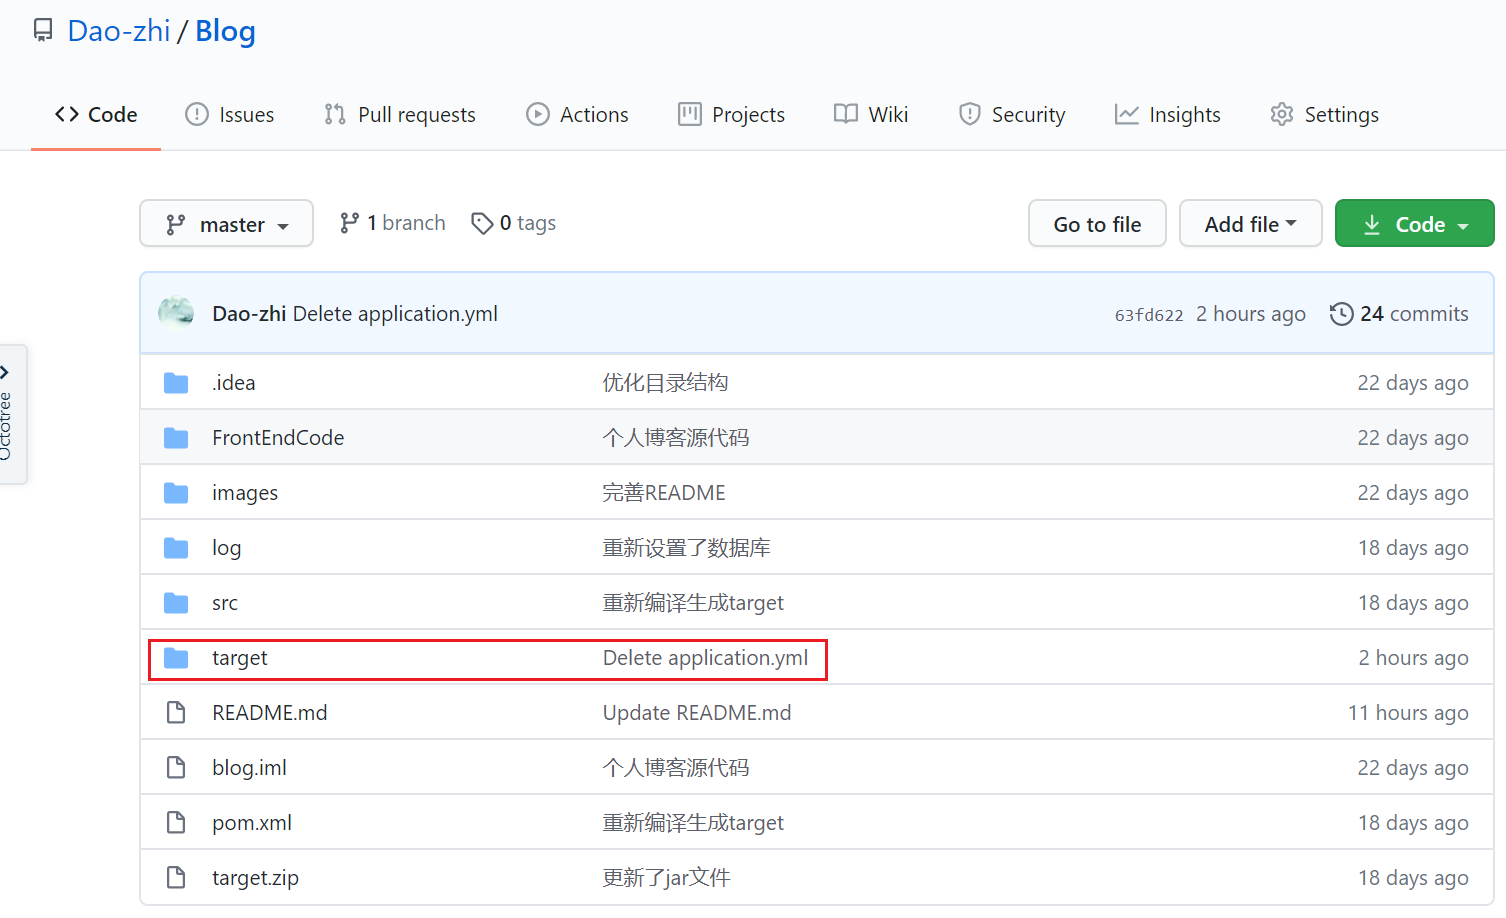Click the folder icon for FrontEndCode
Image resolution: width=1506 pixels, height=918 pixels.
click(176, 438)
